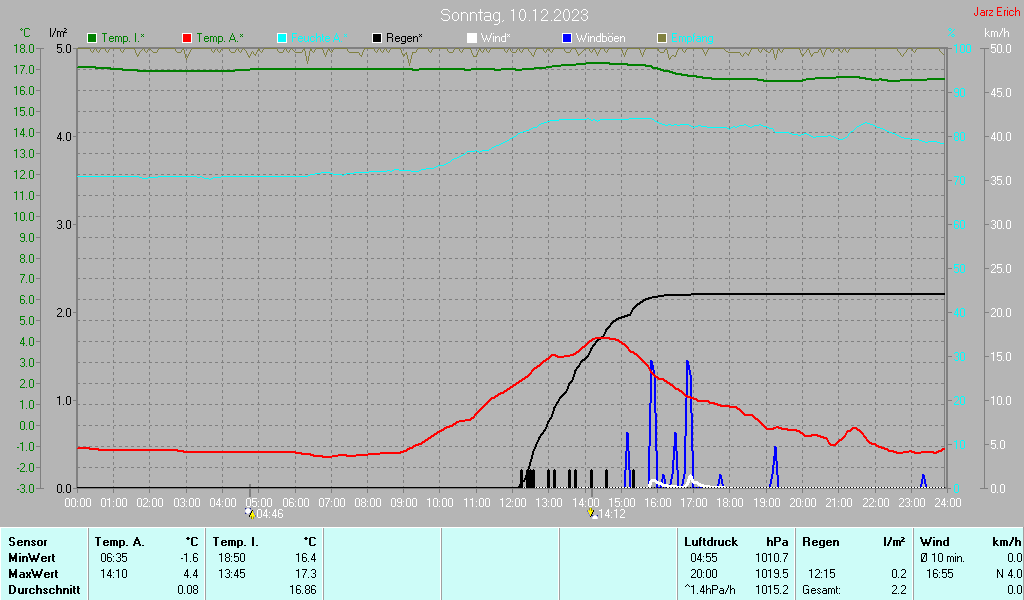The height and width of the screenshot is (600, 1024).
Task: Toggle the black Regen legend square
Action: tap(377, 38)
